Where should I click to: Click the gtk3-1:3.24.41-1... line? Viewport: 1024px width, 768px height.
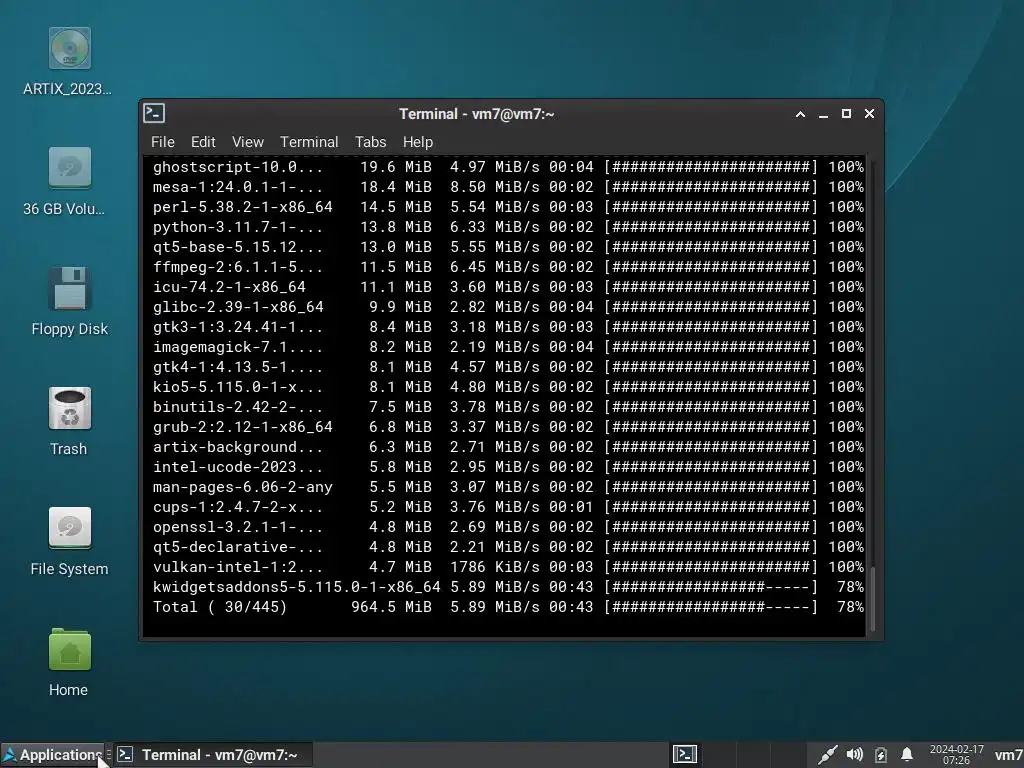[x=508, y=327]
